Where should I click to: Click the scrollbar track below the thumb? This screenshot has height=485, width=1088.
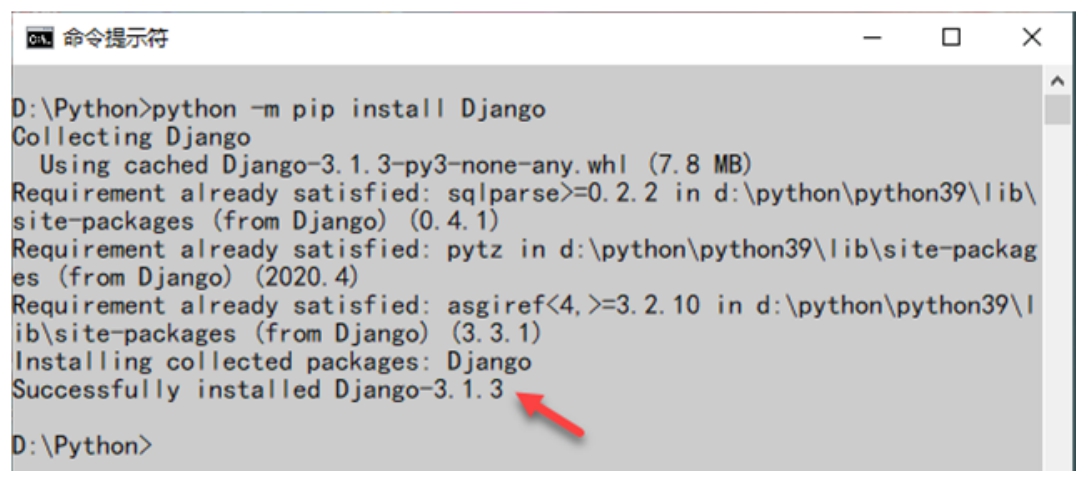click(x=1058, y=300)
